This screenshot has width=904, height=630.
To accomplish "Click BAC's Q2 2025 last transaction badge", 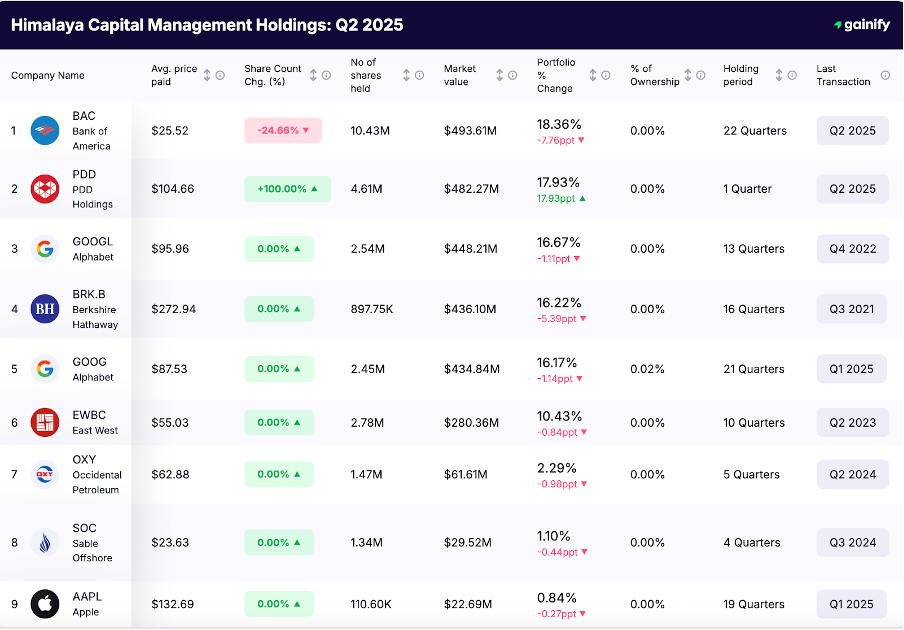I will (x=853, y=131).
